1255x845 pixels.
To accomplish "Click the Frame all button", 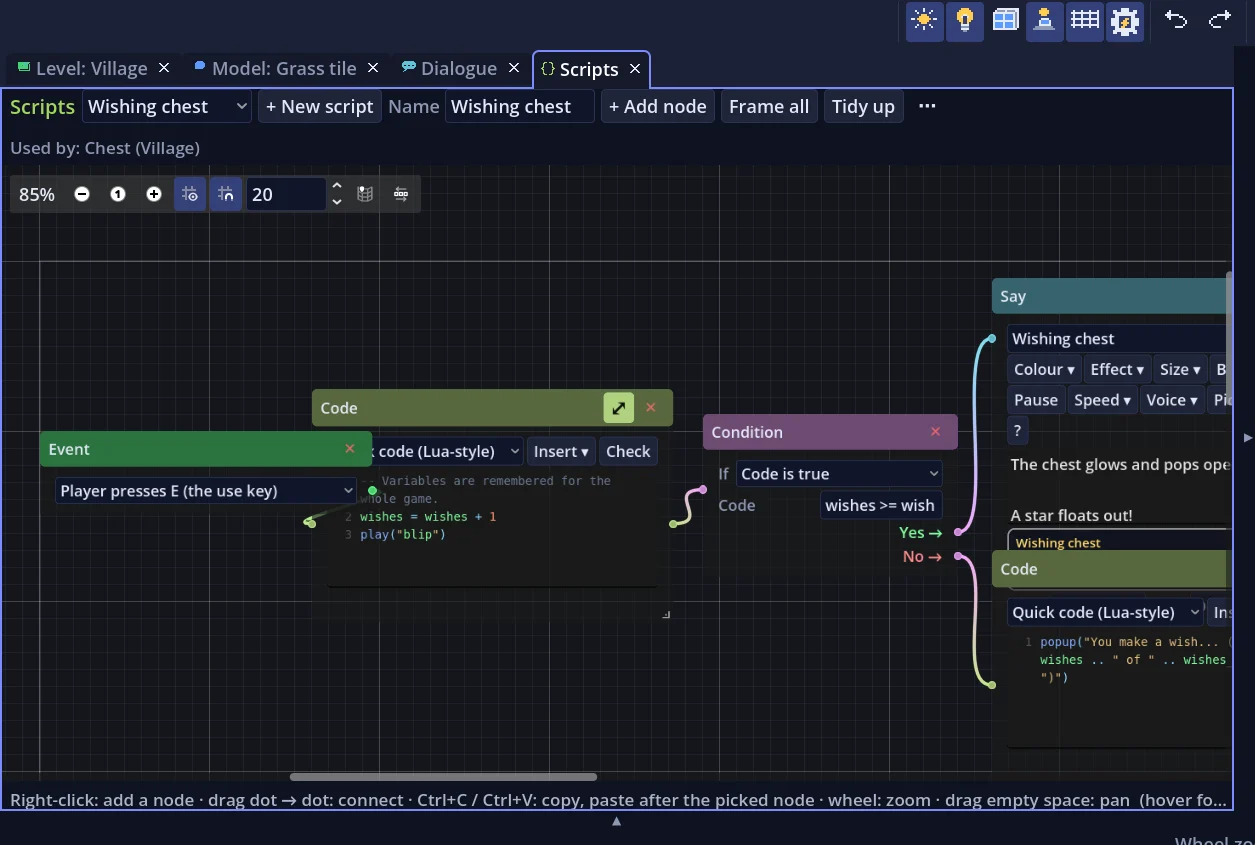I will tap(769, 106).
